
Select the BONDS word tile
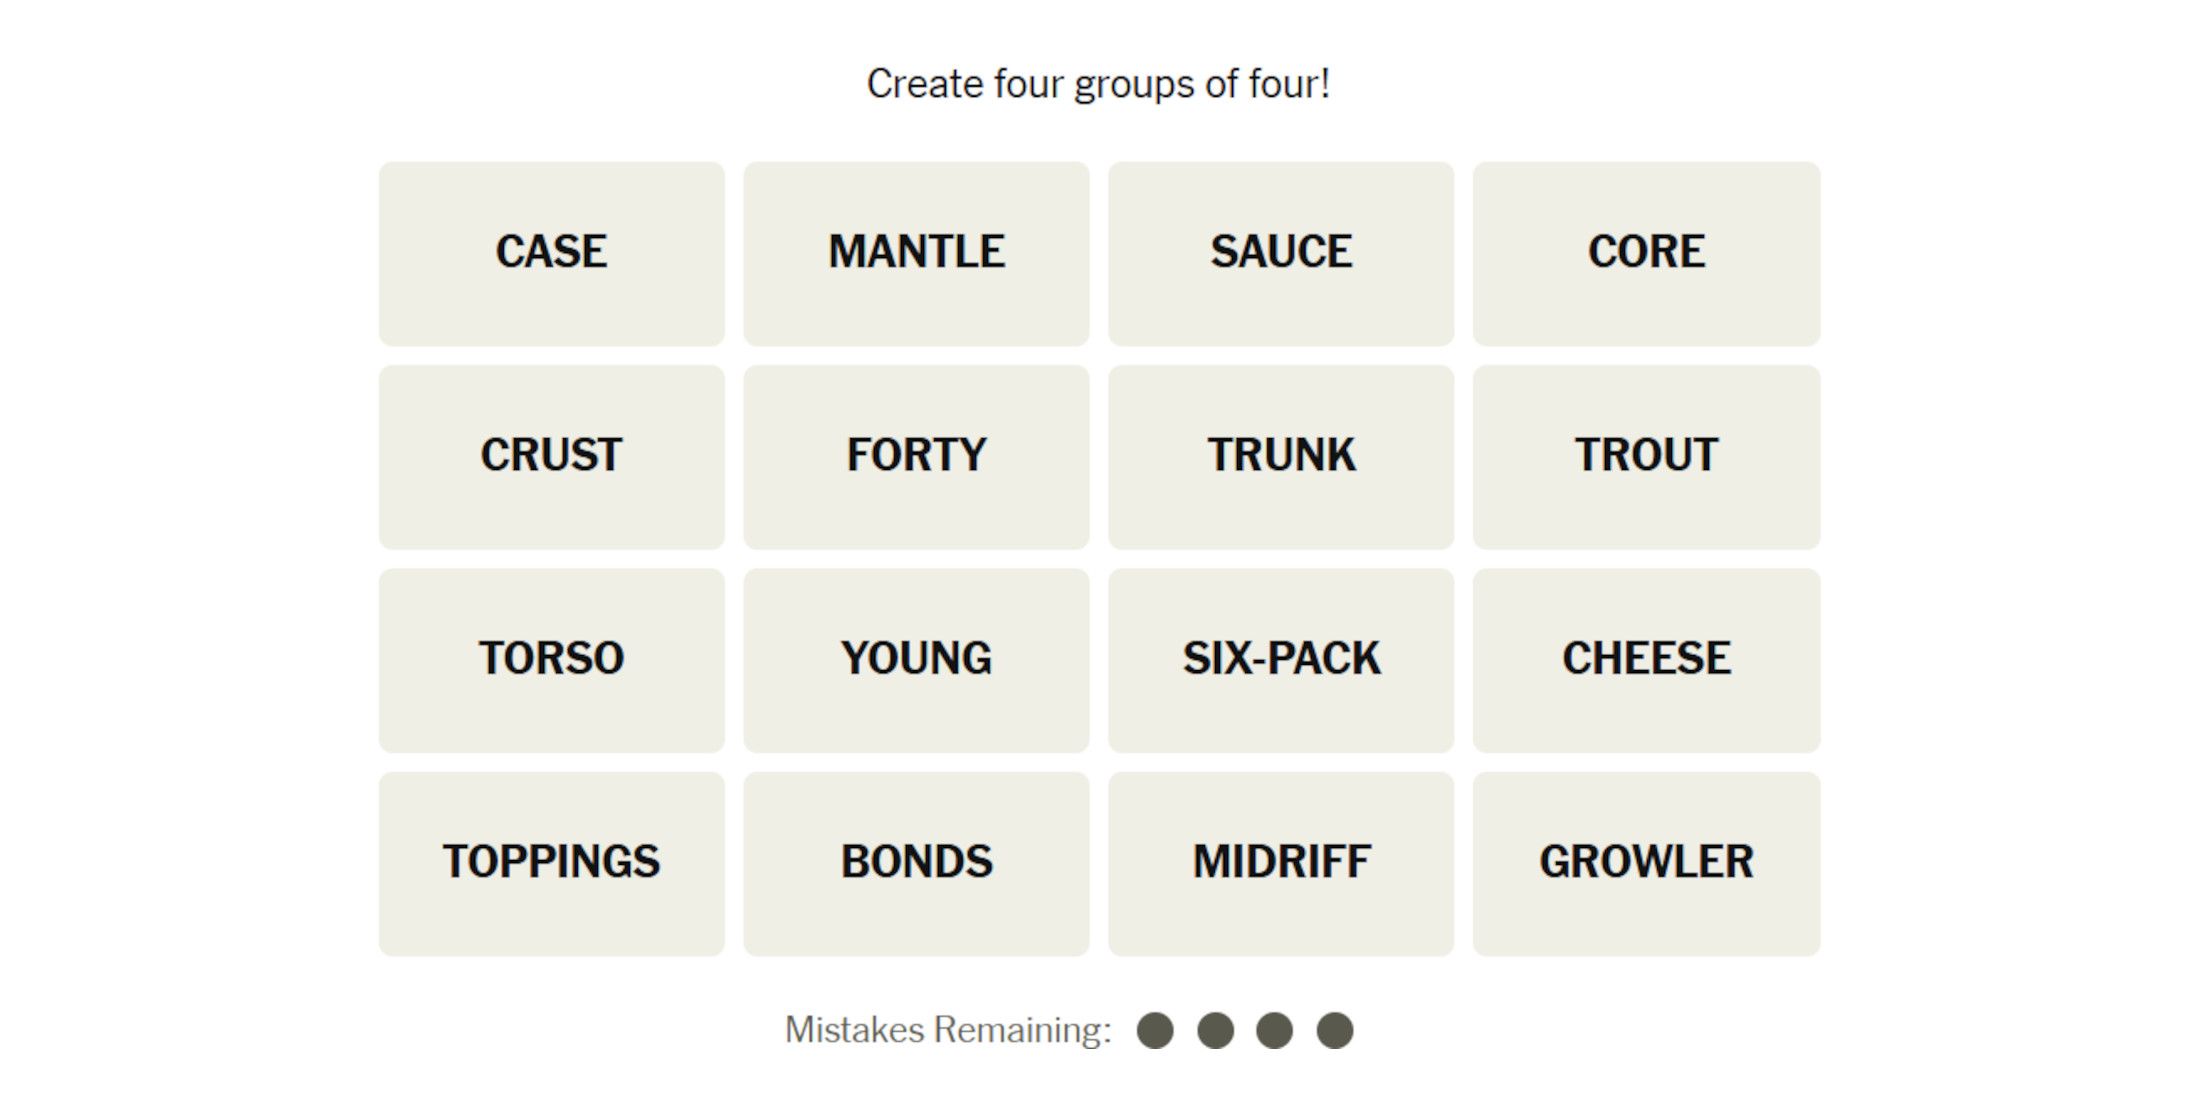916,863
